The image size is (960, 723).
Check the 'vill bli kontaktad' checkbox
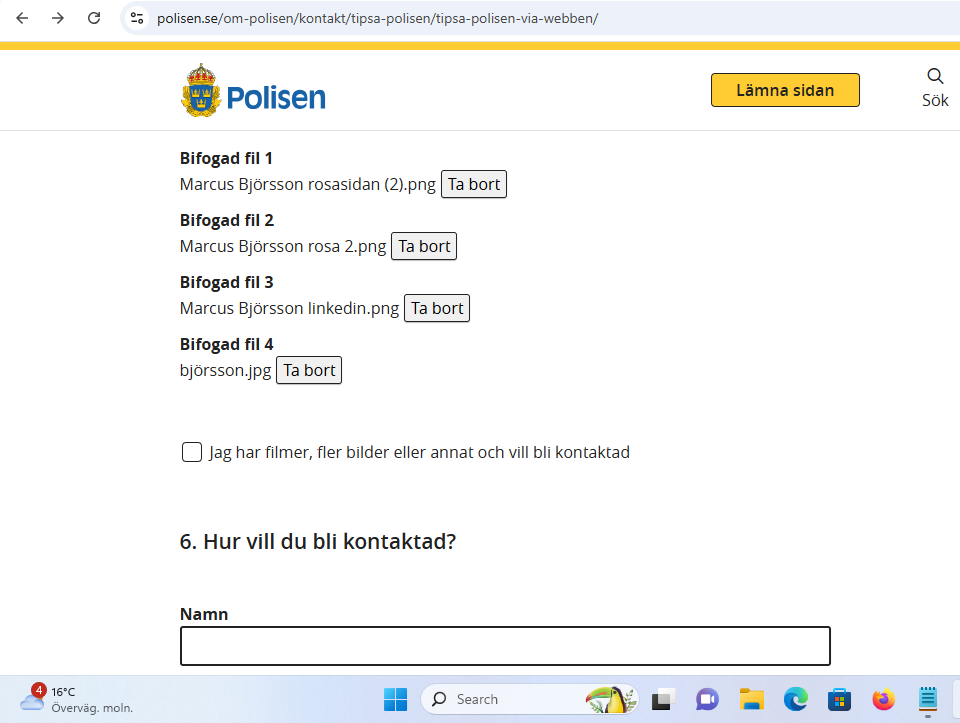tap(192, 452)
